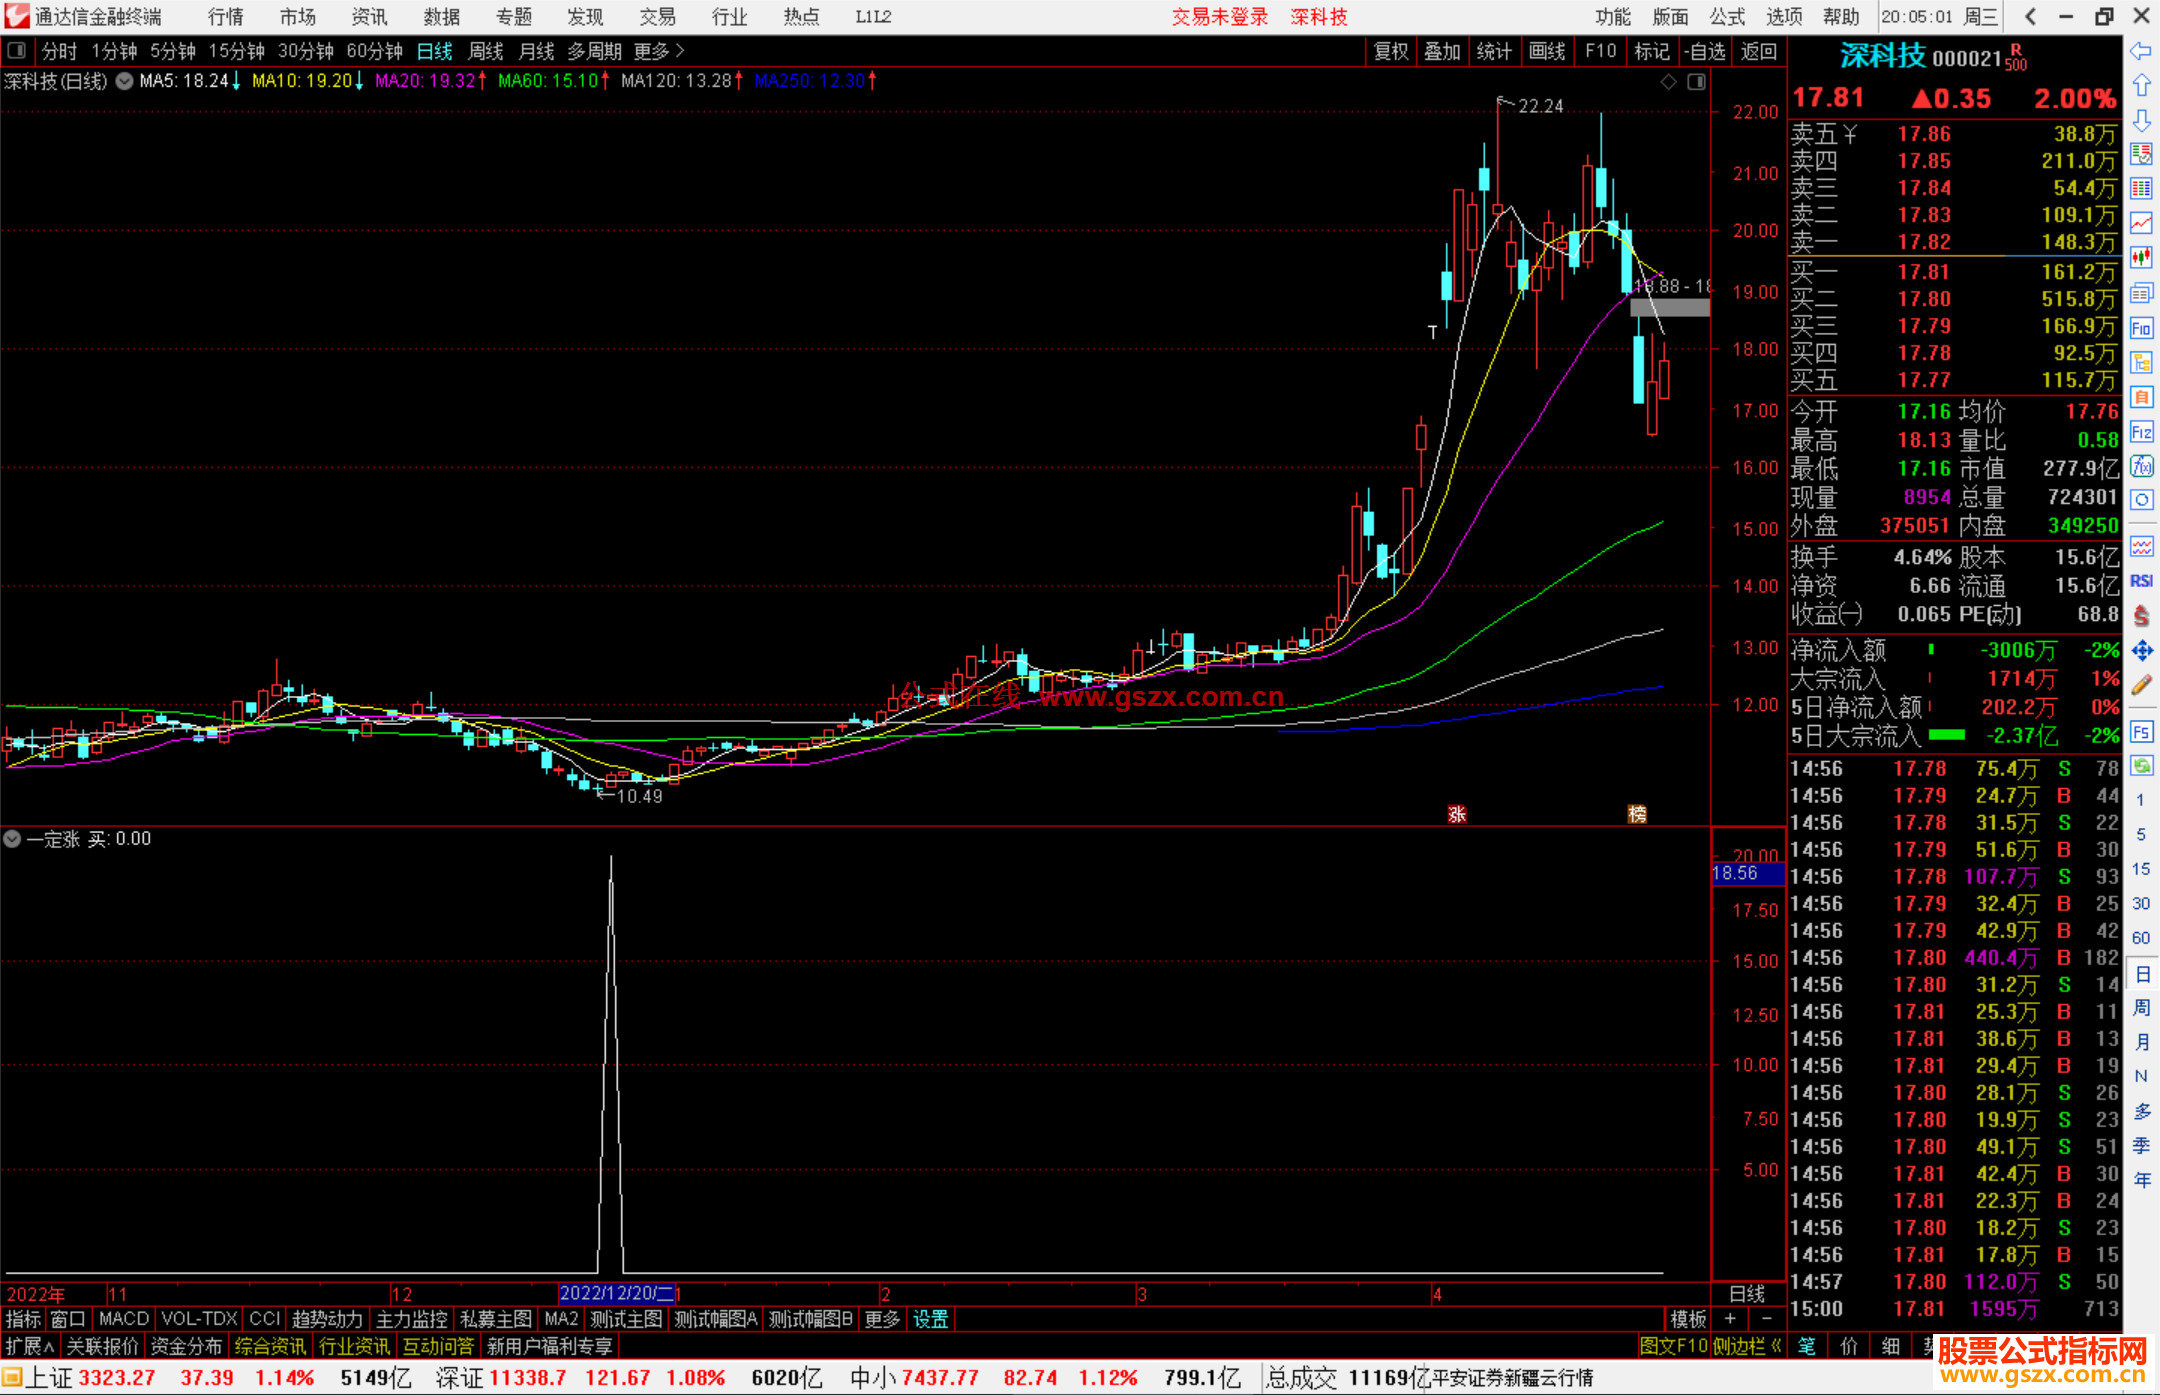Select the pencil drawing tool icon
The height and width of the screenshot is (1395, 2160).
click(2141, 686)
